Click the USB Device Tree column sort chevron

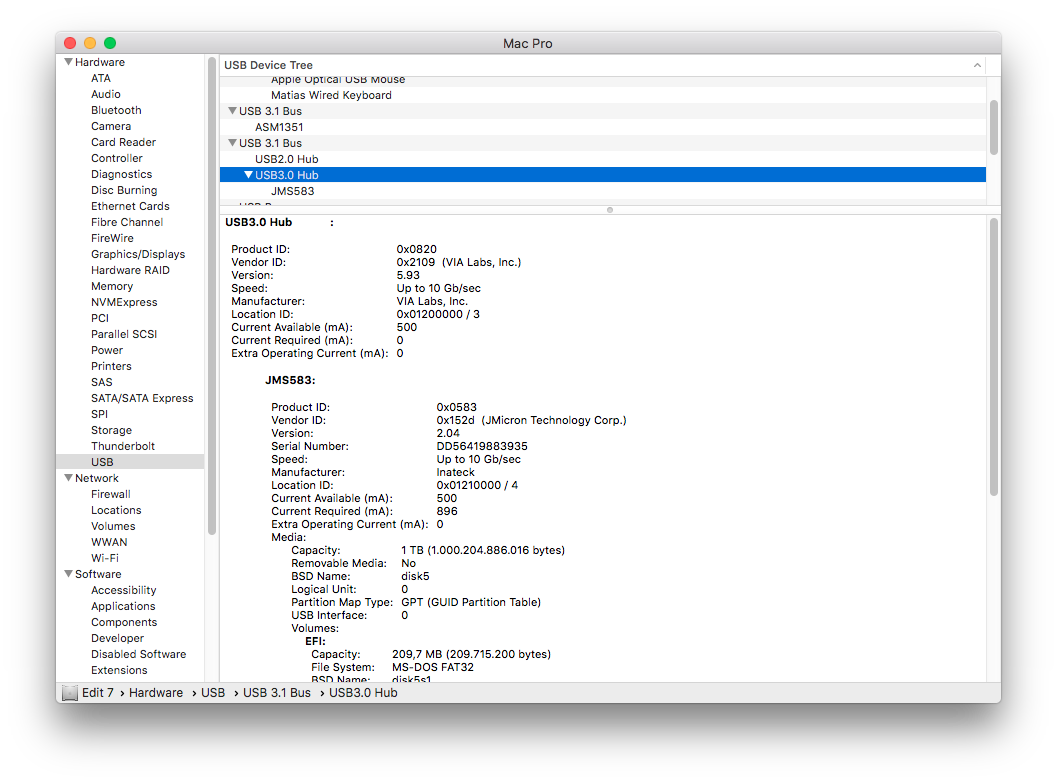point(977,65)
